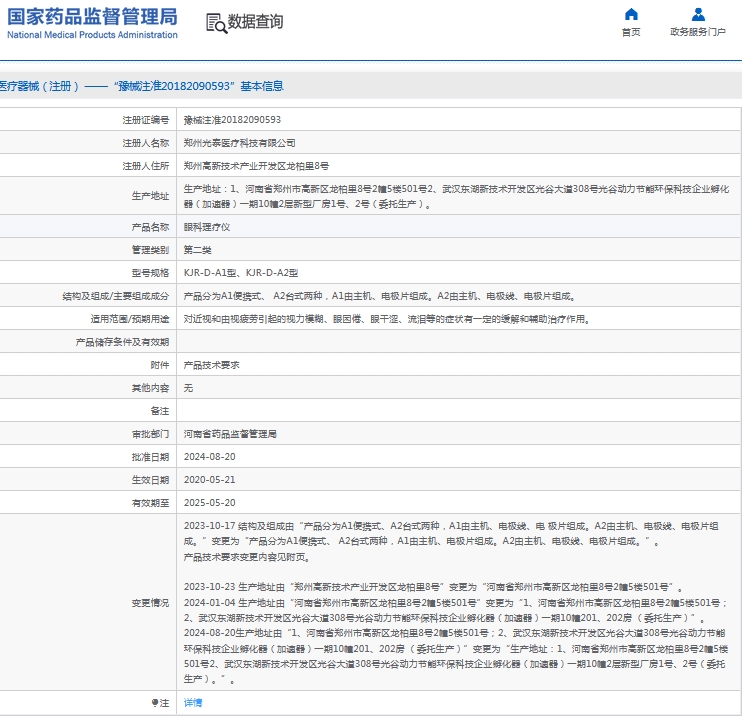Click the registrant name 郑州光泰医疗科技有限公司
The image size is (742, 717).
[239, 143]
